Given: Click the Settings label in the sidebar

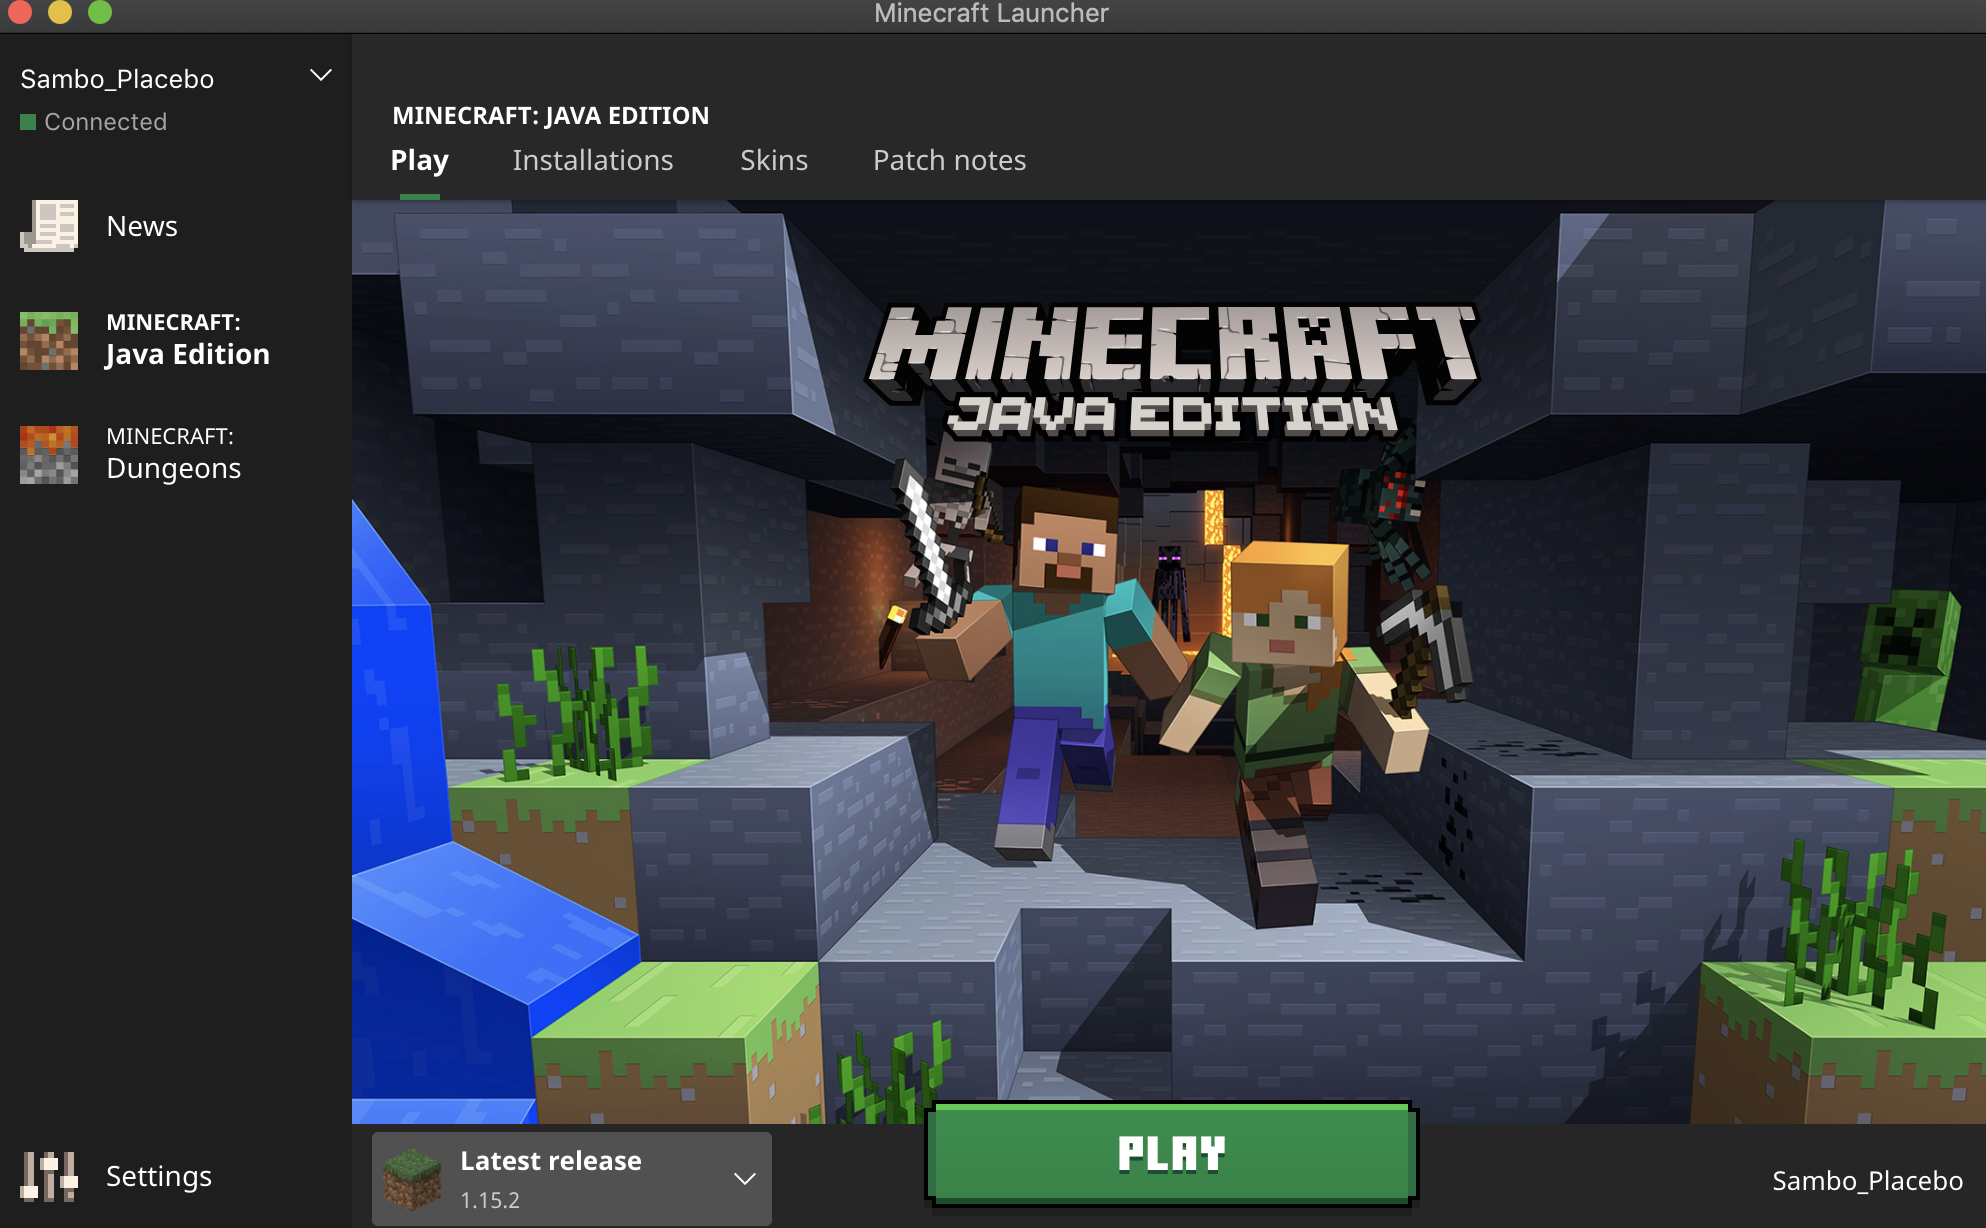Looking at the screenshot, I should 159,1176.
